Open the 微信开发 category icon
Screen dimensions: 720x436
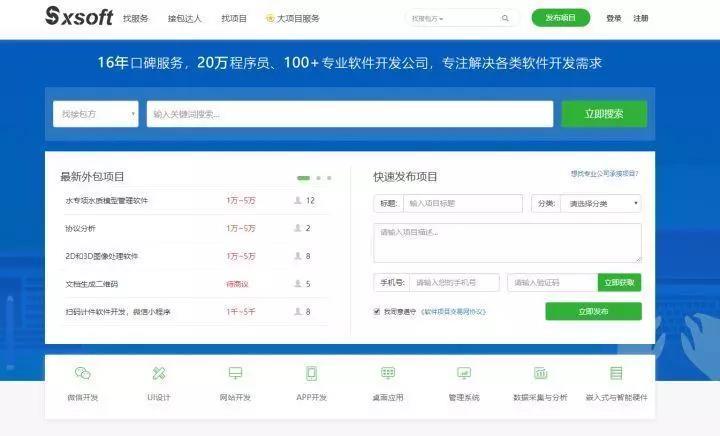[83, 373]
